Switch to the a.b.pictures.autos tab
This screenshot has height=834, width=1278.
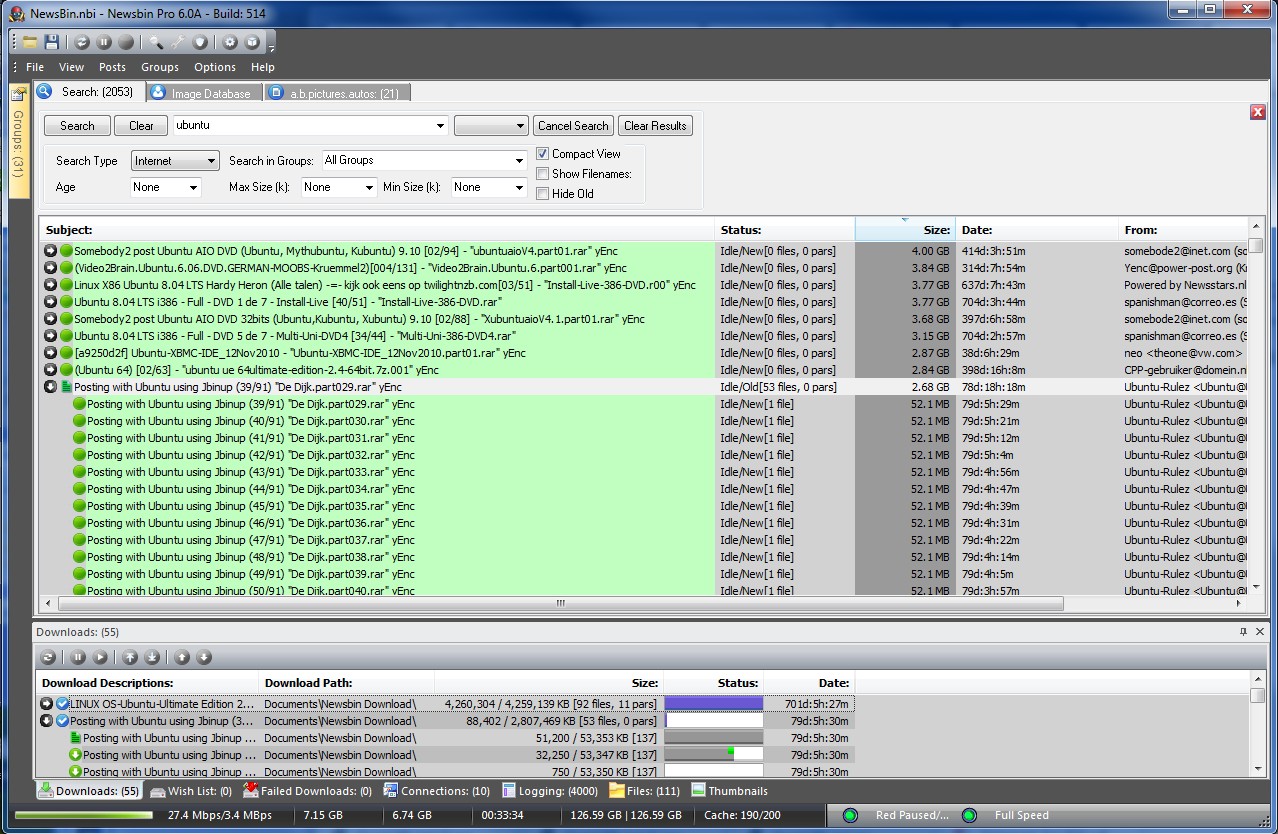(x=337, y=93)
